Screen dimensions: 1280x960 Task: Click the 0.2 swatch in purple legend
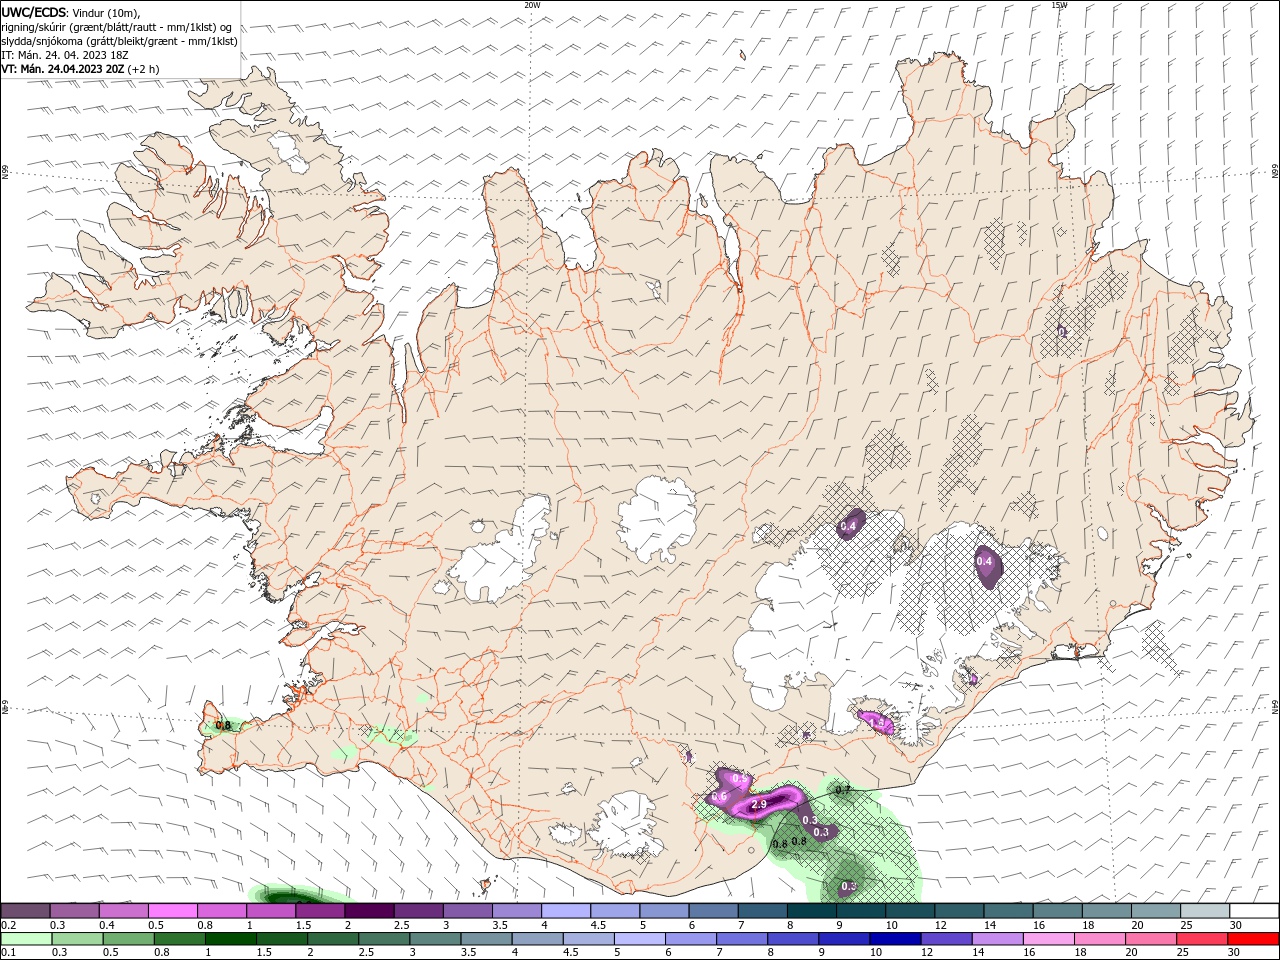[25, 911]
